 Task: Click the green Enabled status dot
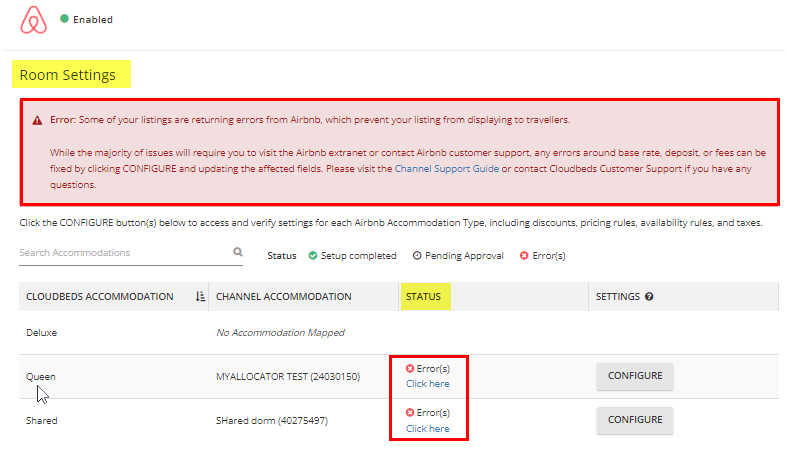(x=65, y=19)
